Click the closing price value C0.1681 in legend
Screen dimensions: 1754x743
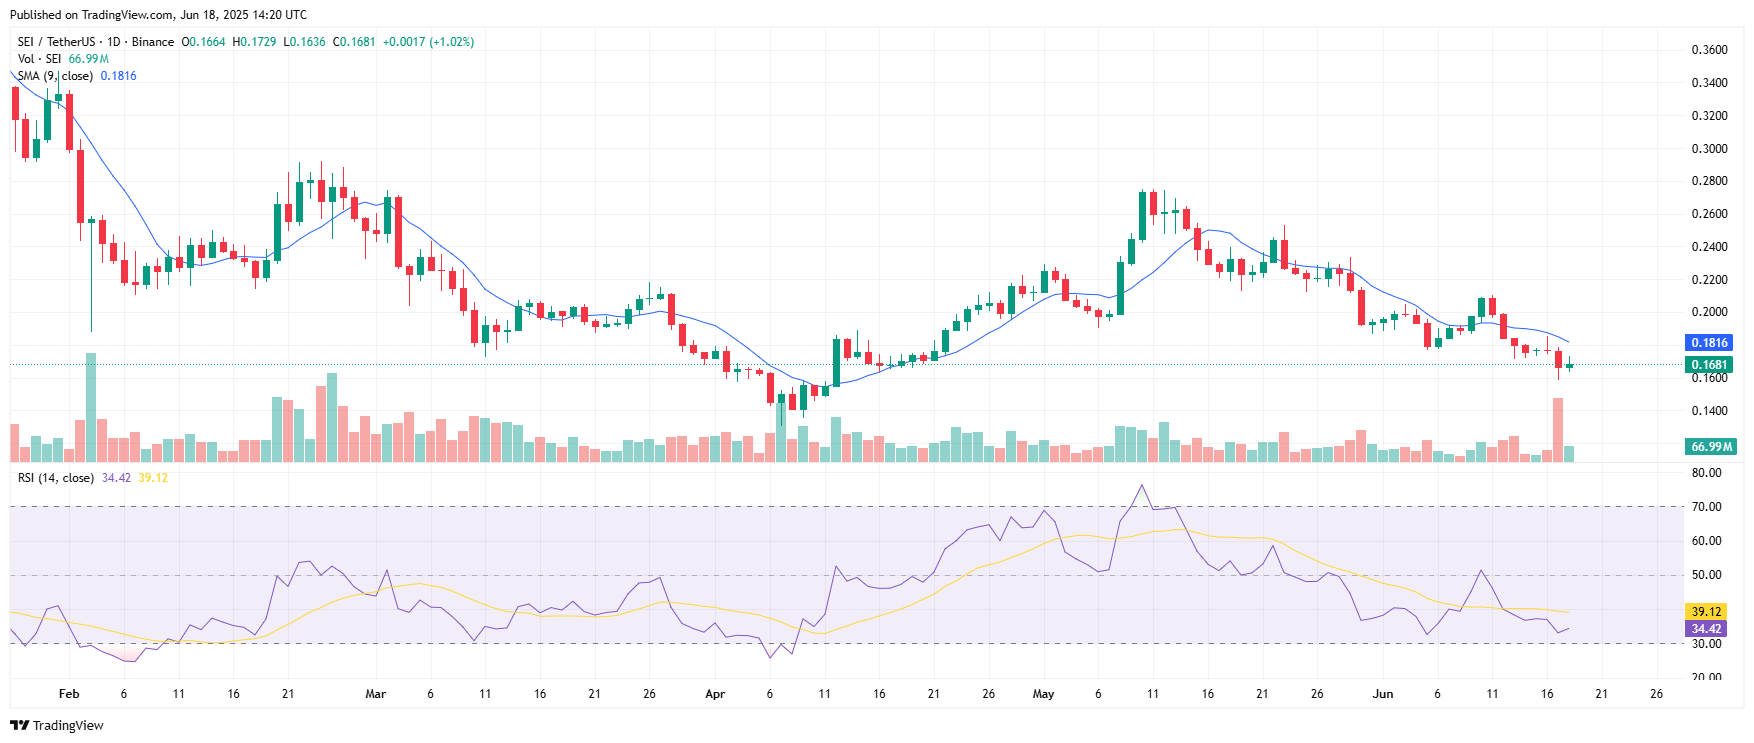(x=354, y=42)
